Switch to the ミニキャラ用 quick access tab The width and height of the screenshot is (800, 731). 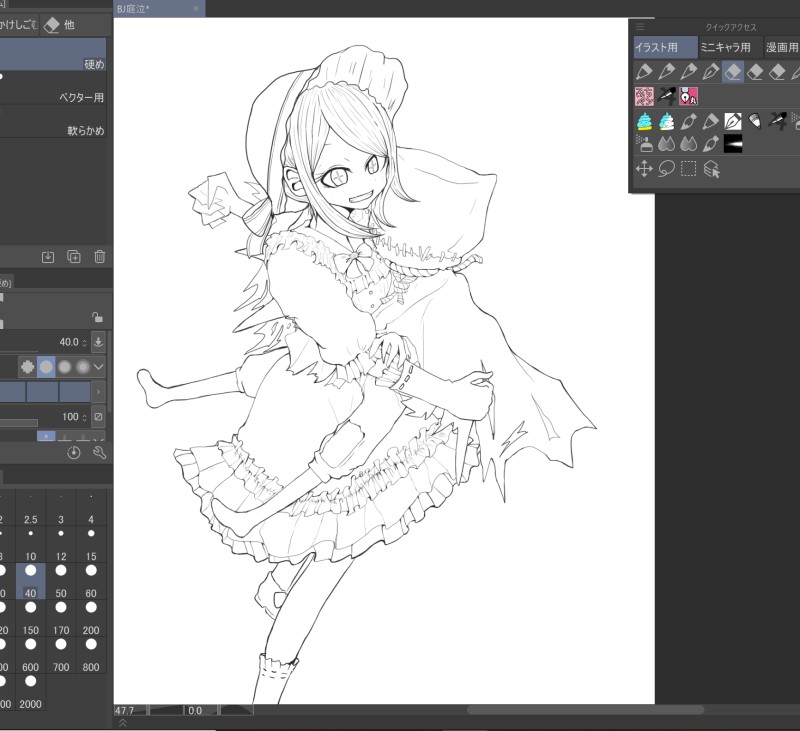coord(730,47)
